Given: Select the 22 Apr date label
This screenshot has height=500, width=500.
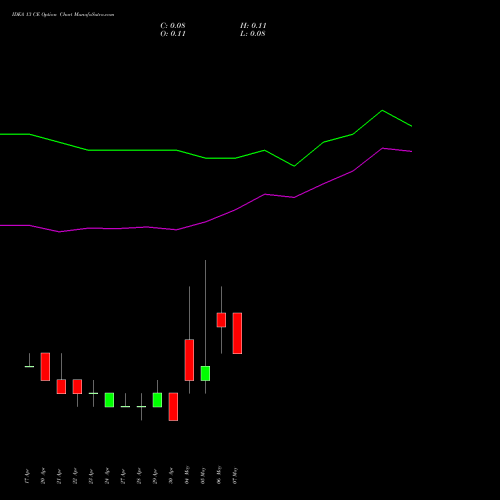Looking at the screenshot, I should point(75,476).
